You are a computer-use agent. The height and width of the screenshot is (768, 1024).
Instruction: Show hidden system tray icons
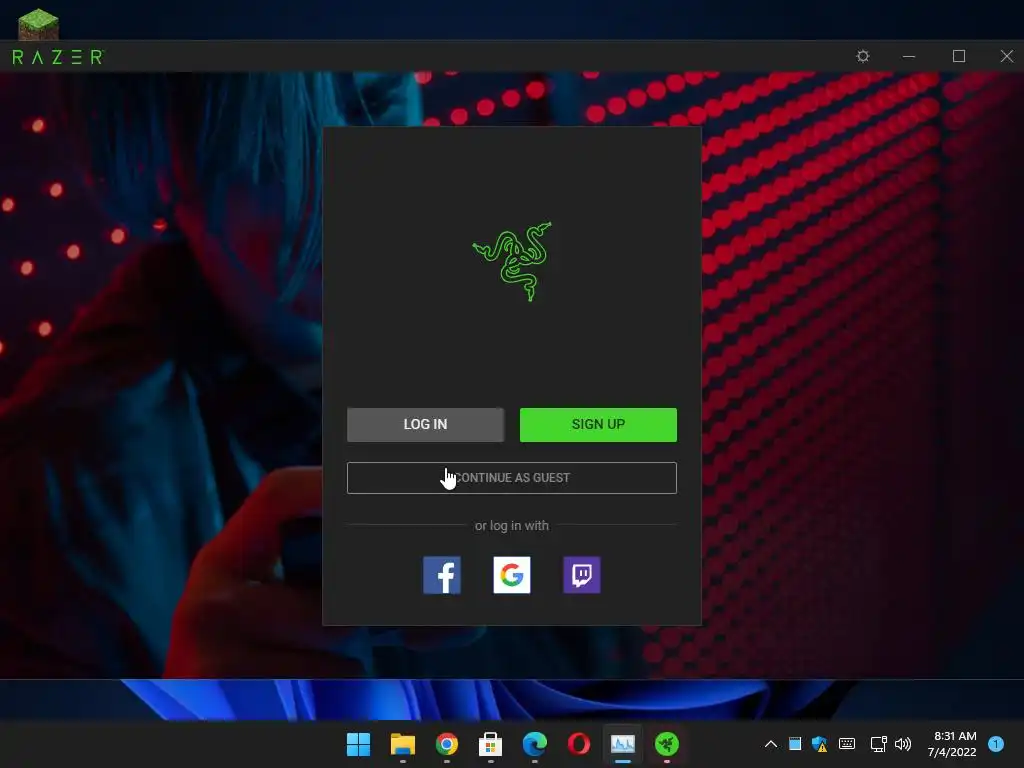pyautogui.click(x=771, y=744)
